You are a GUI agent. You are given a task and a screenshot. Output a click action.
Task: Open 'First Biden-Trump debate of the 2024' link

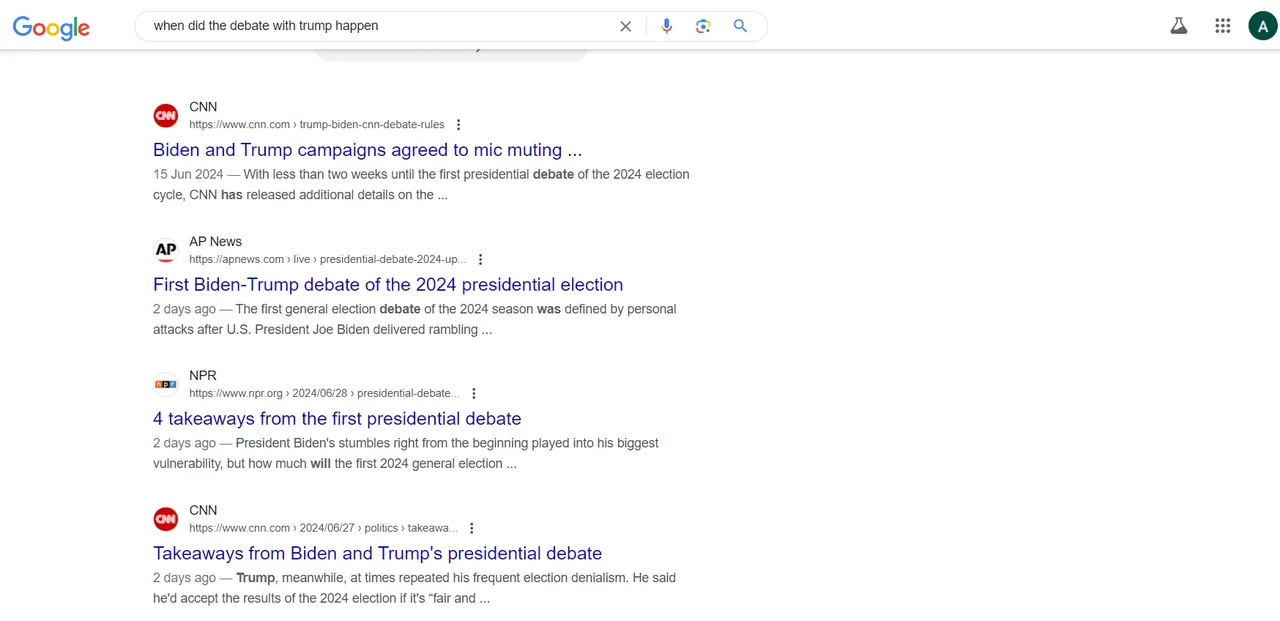point(388,285)
